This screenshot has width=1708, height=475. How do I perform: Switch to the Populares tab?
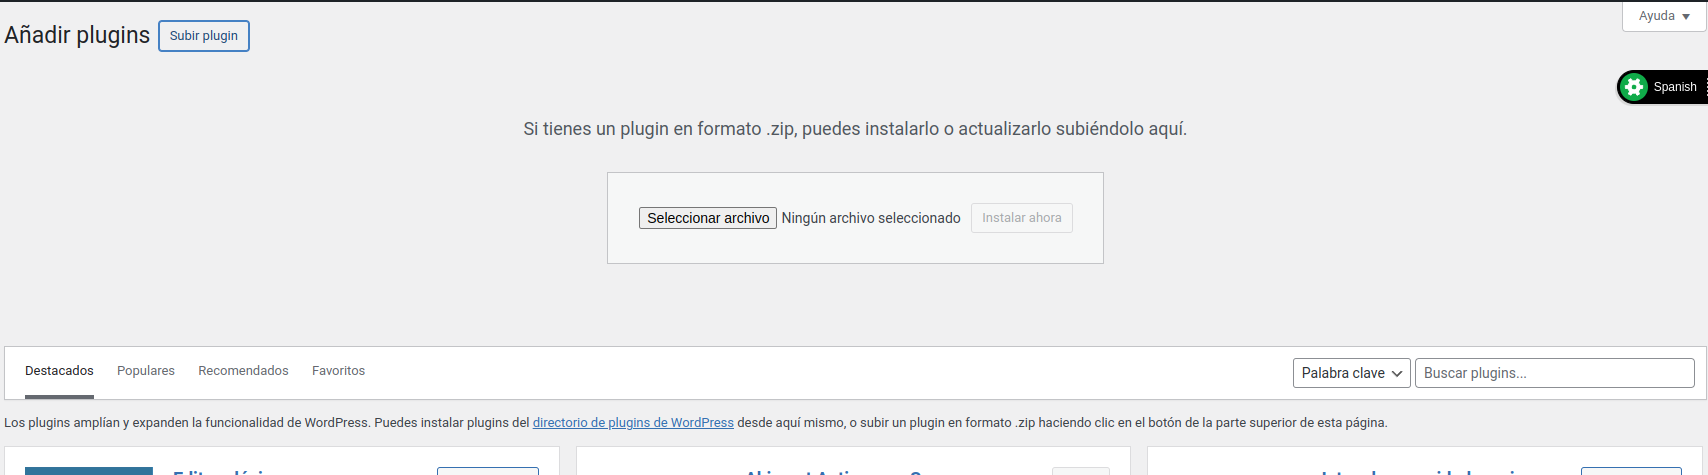(146, 371)
